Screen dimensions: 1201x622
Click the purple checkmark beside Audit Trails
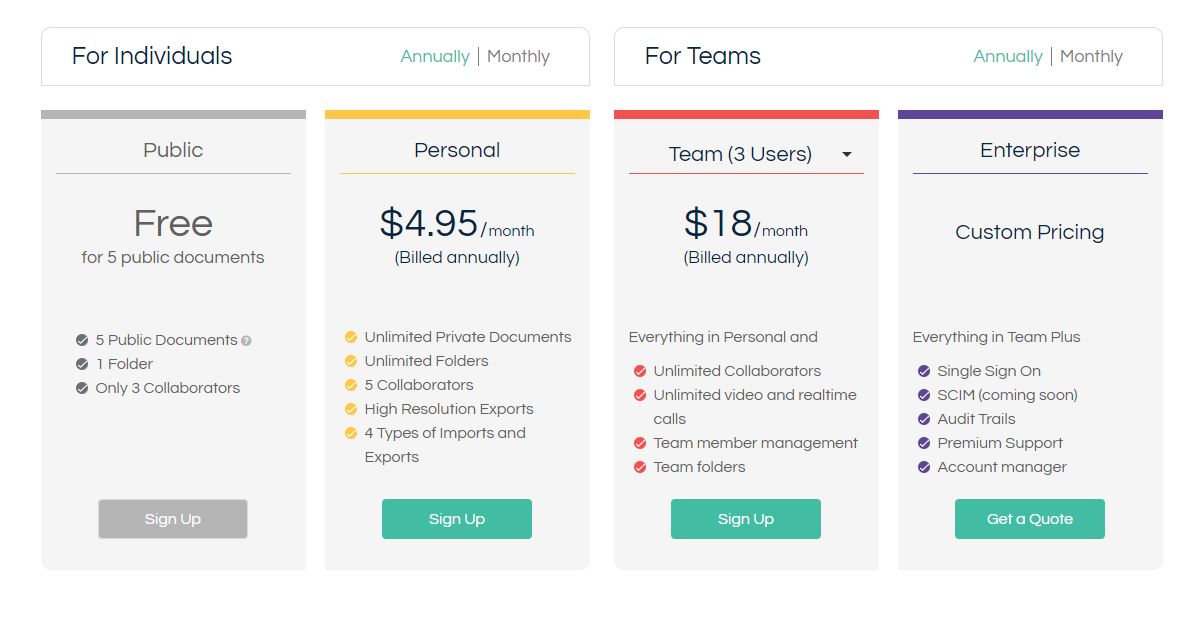click(x=924, y=419)
